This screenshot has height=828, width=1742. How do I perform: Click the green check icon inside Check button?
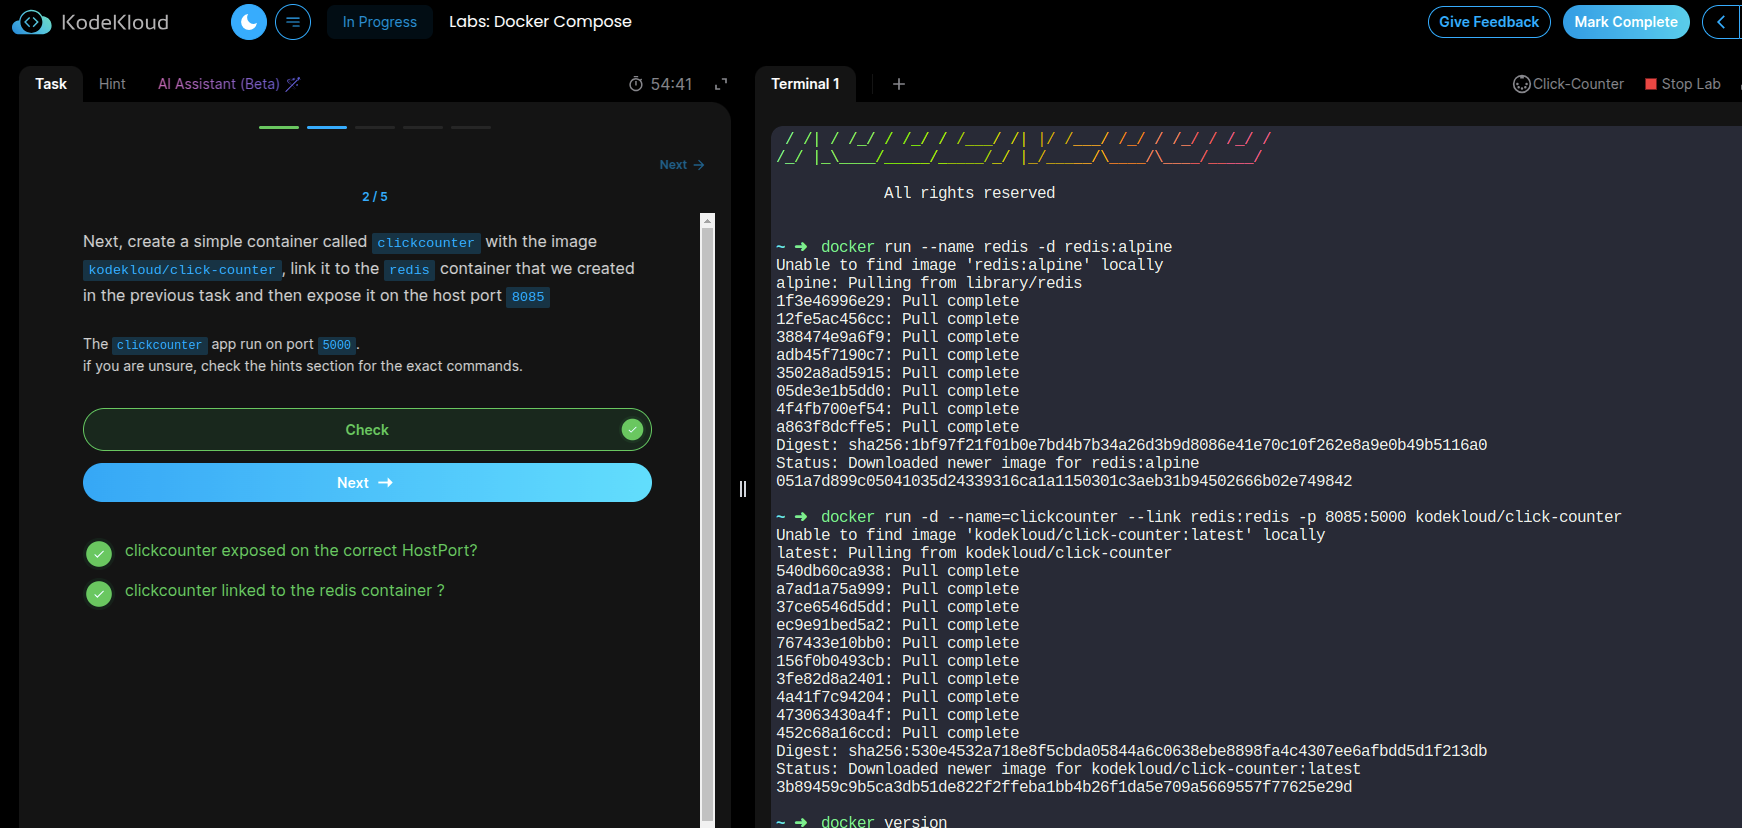pyautogui.click(x=632, y=430)
